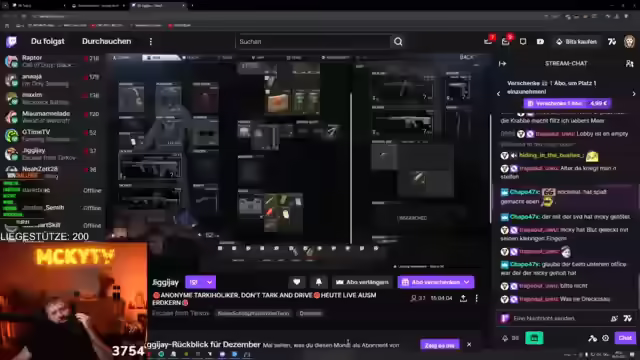Open the three-dot more menu beside Durchsuchen
This screenshot has width=640, height=360.
[151, 42]
